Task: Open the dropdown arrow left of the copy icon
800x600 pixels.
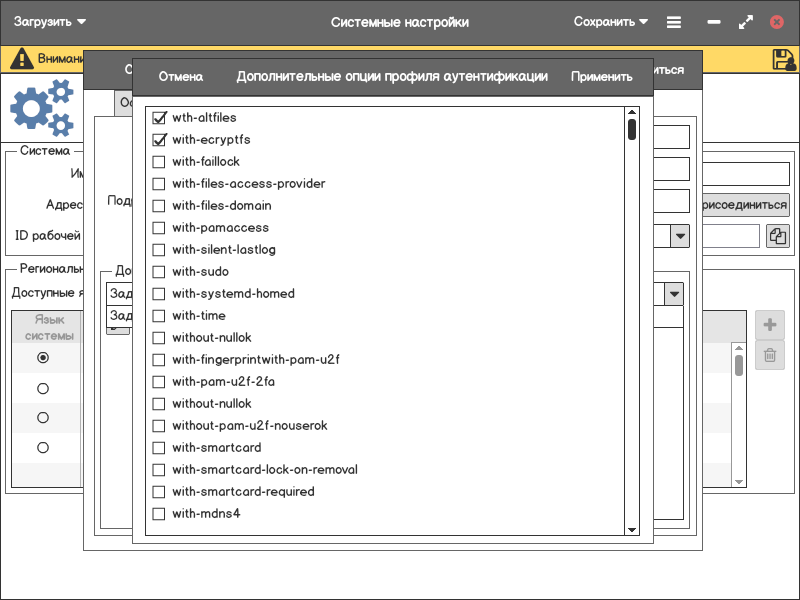Action: click(x=679, y=236)
